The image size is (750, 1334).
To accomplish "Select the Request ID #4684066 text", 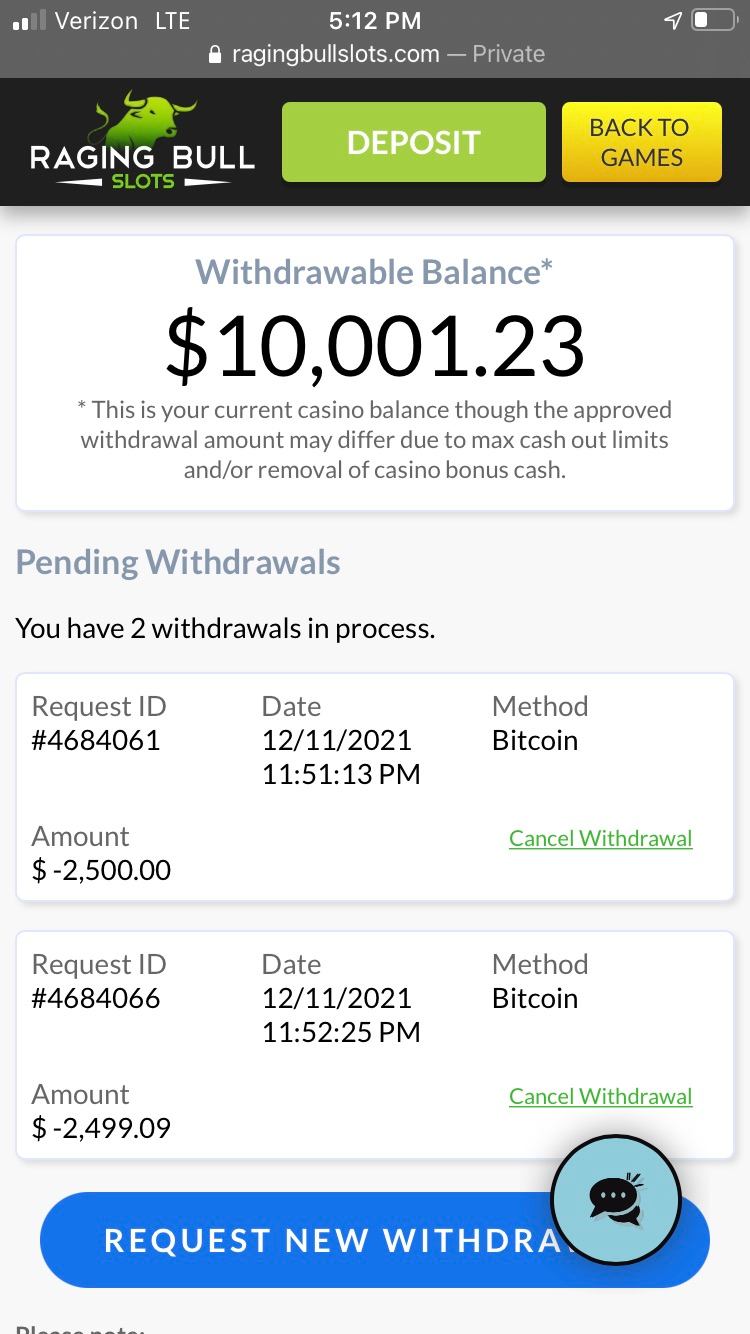I will point(96,998).
